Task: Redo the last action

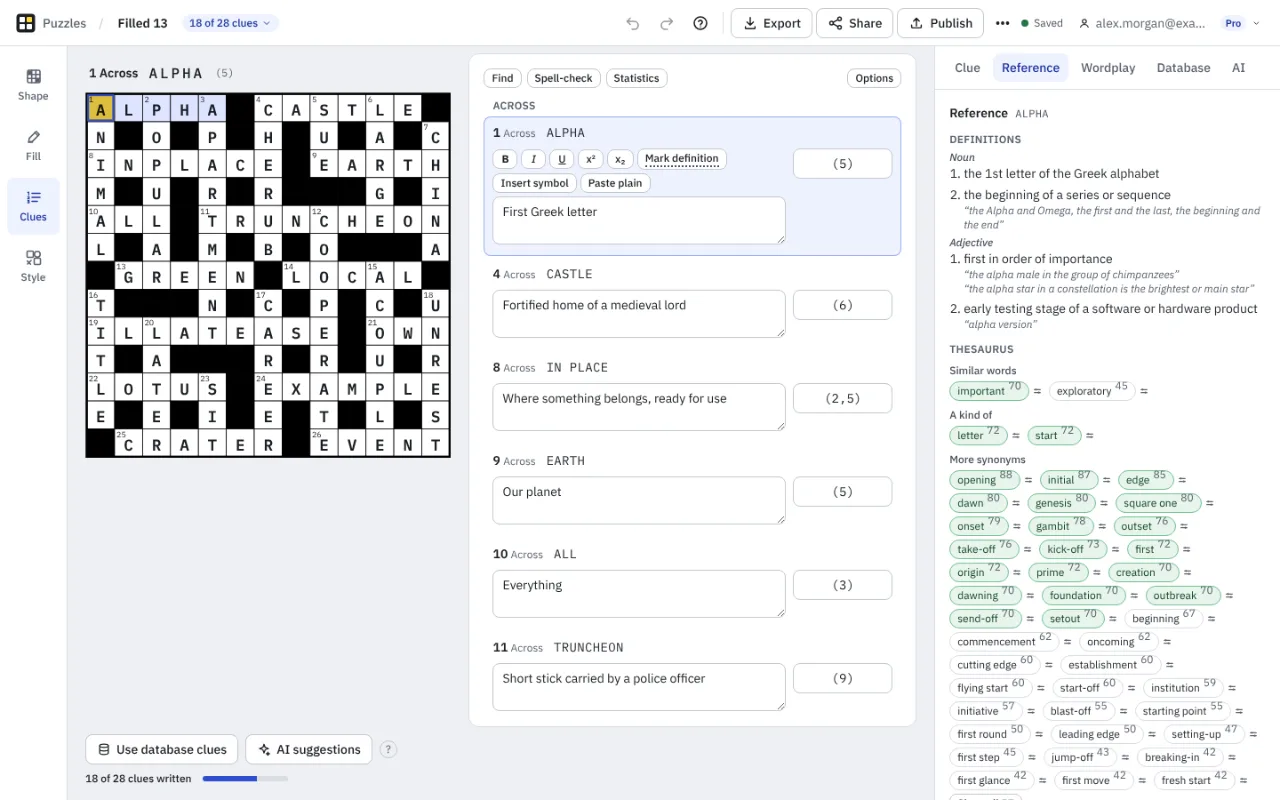Action: (x=666, y=23)
